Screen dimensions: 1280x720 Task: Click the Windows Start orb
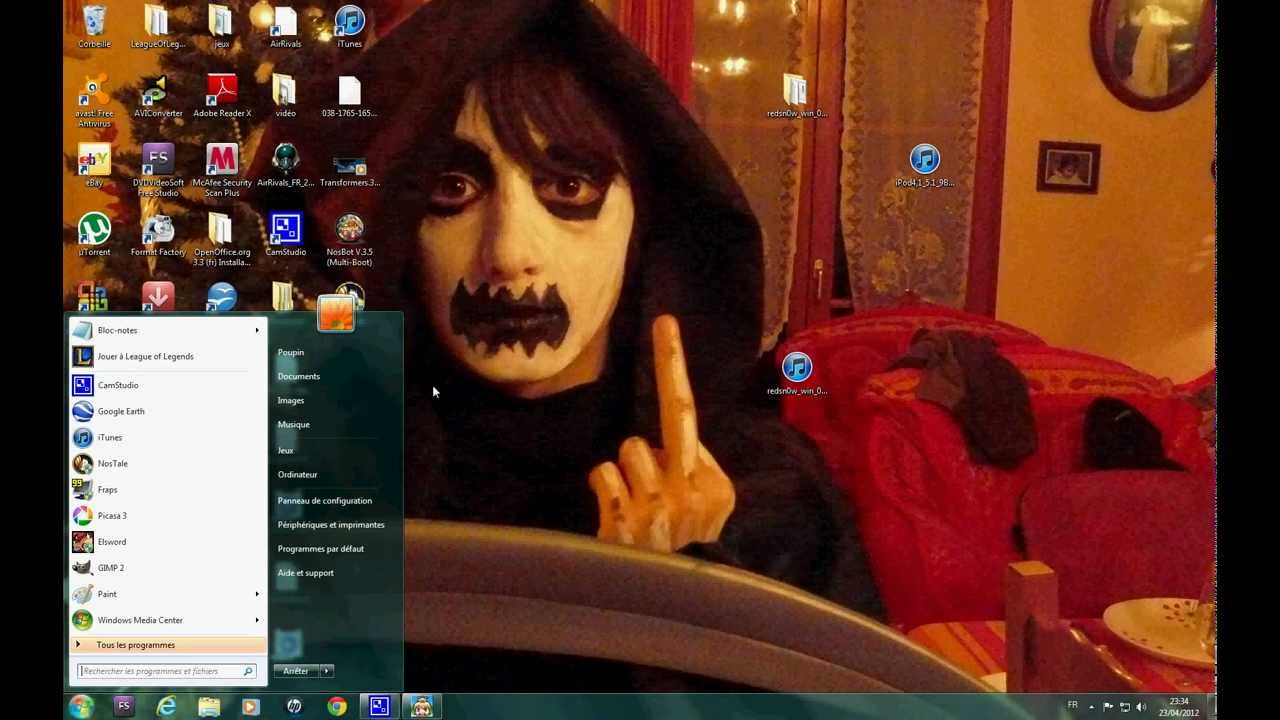tap(81, 707)
